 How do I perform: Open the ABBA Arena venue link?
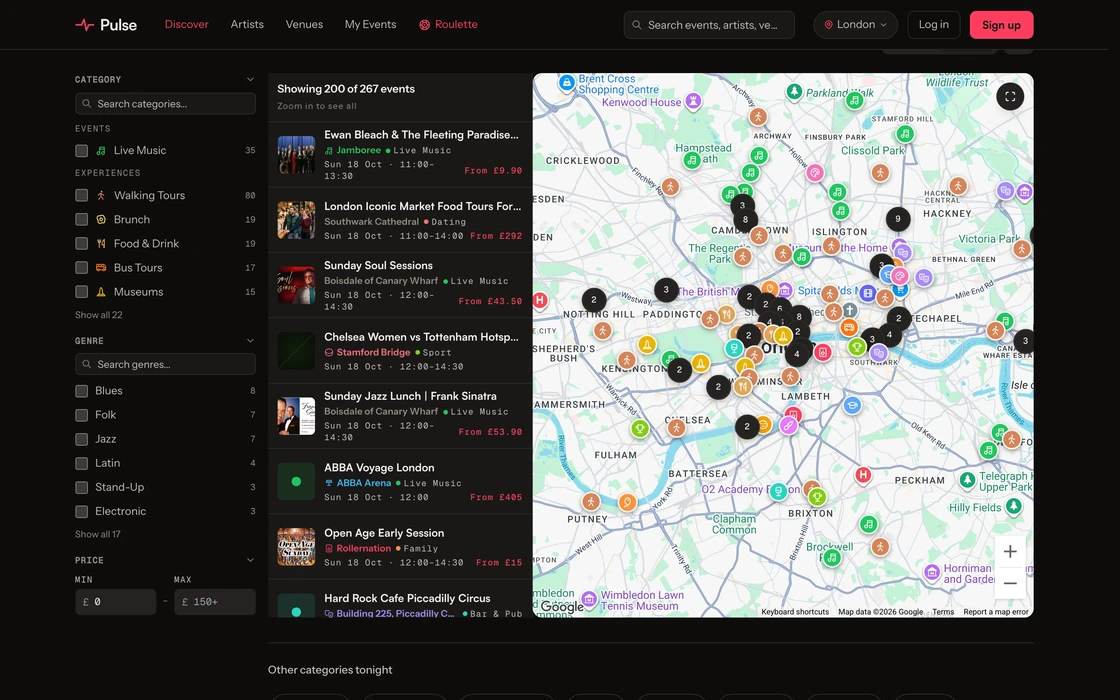click(x=364, y=483)
